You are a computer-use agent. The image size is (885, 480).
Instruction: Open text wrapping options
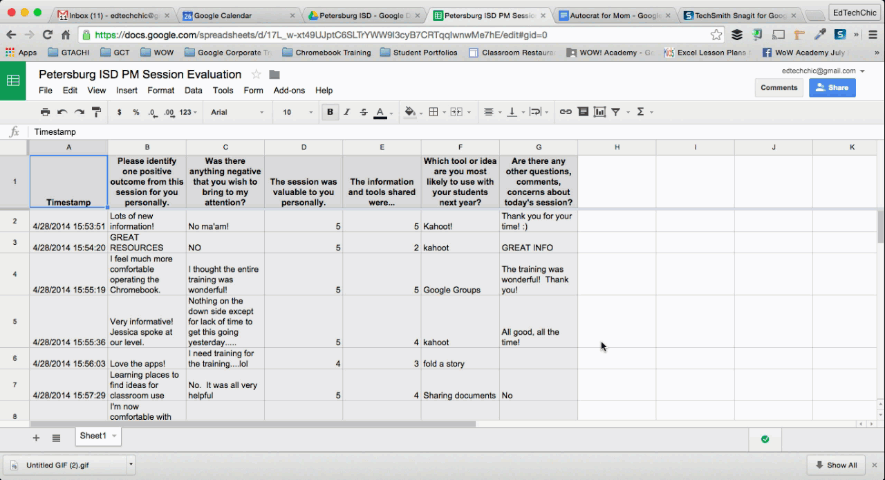coord(538,112)
